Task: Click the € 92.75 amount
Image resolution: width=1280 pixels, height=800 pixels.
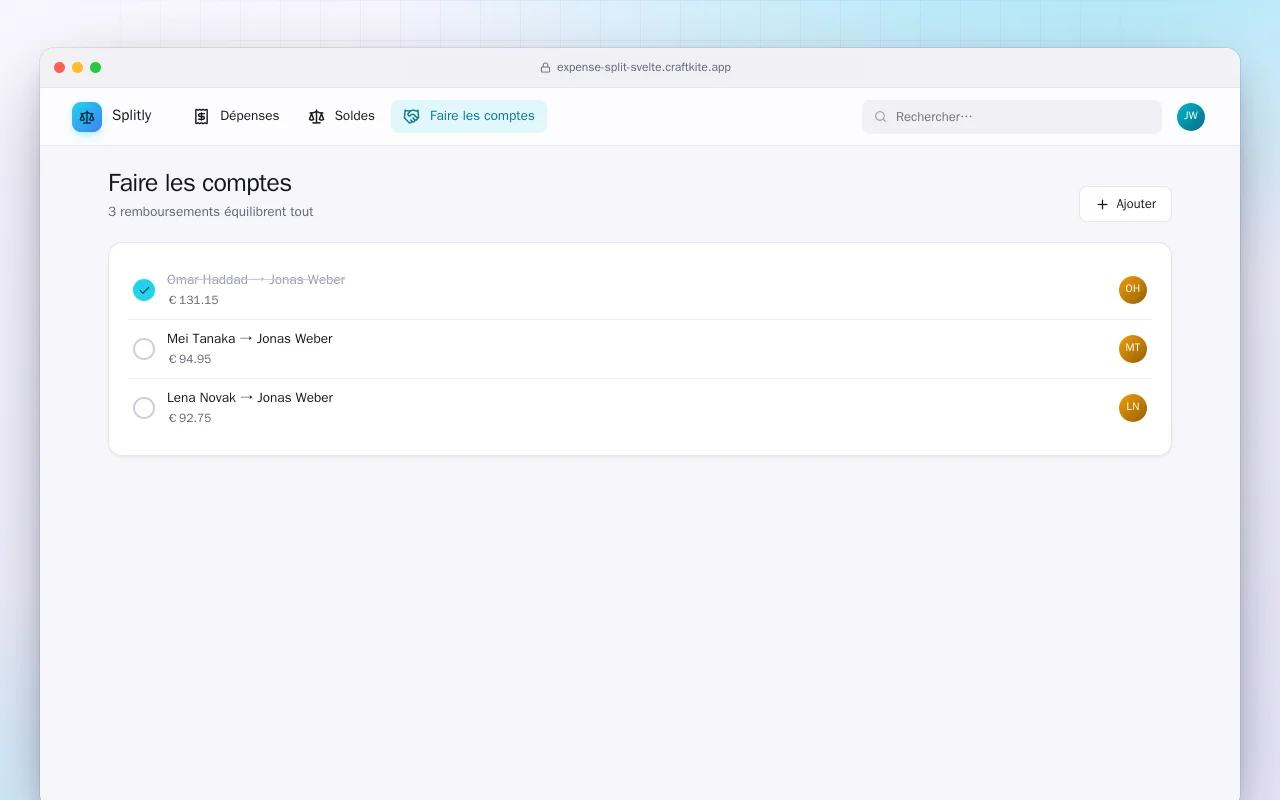Action: click(189, 418)
